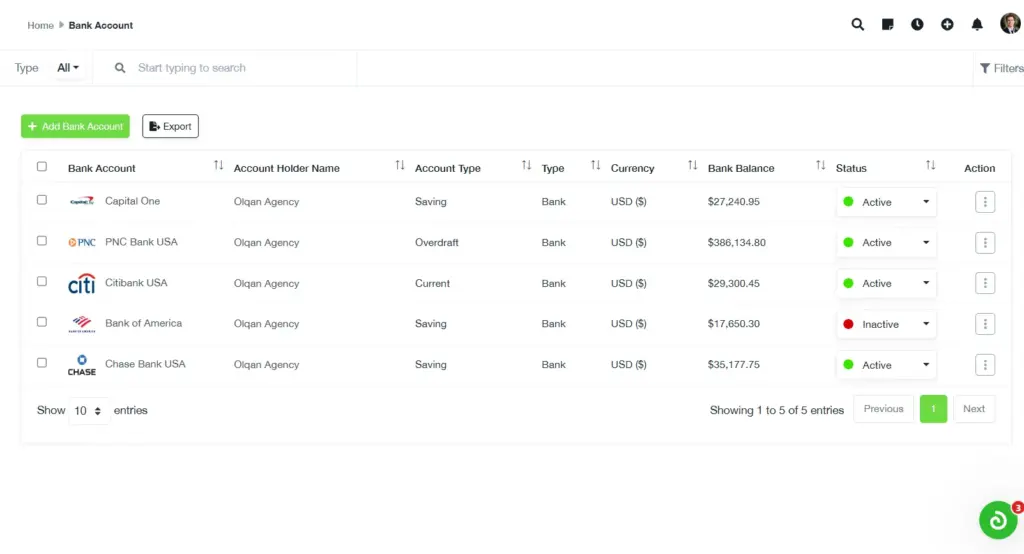Click Overdraft account type cell
This screenshot has height=554, width=1024.
tap(437, 242)
